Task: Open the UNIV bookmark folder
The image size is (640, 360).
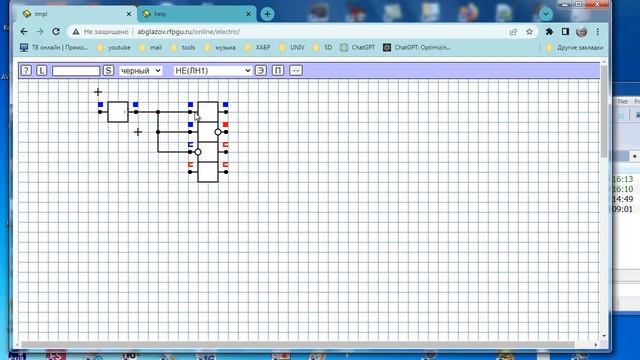Action: pyautogui.click(x=292, y=47)
